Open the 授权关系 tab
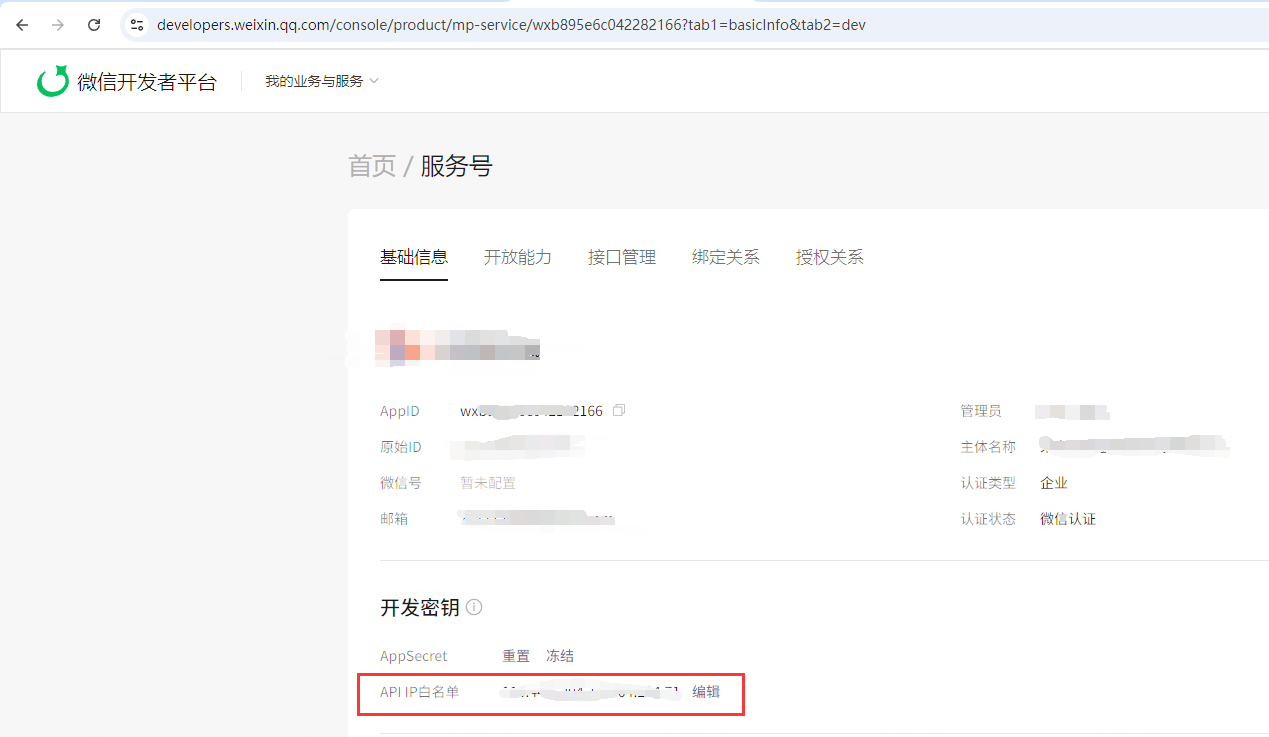 pos(830,257)
